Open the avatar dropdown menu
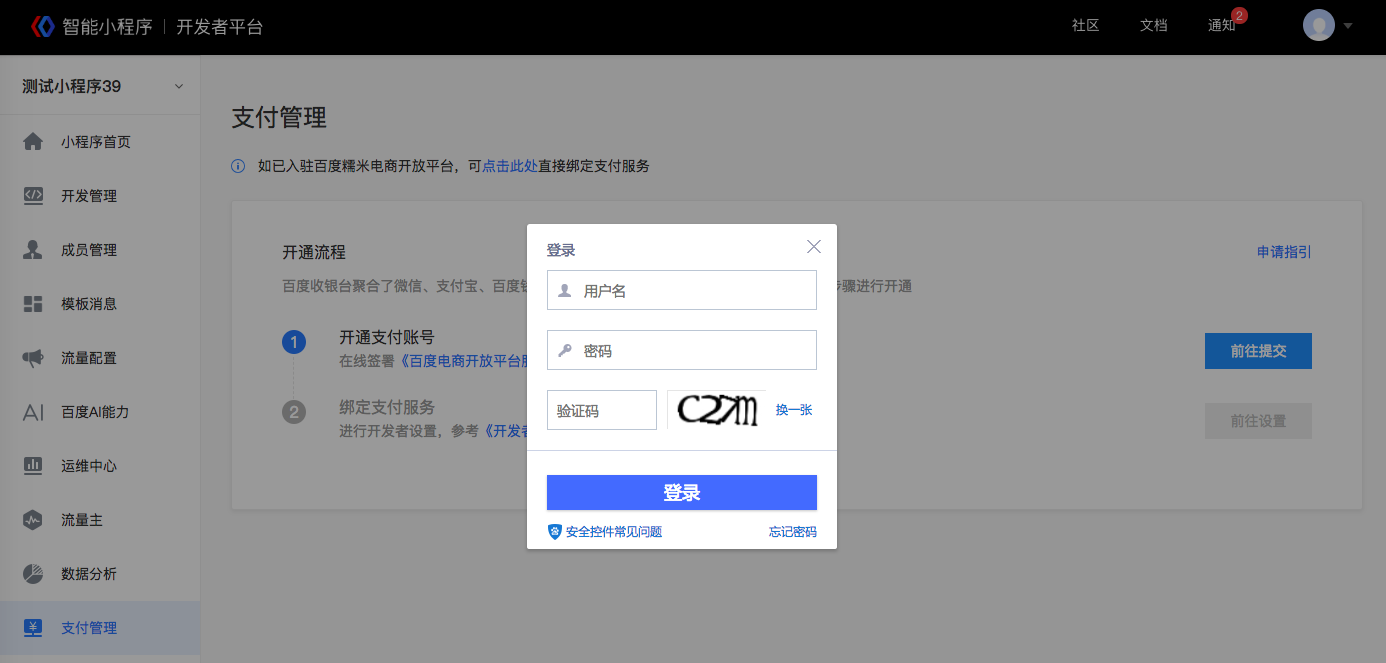 pyautogui.click(x=1318, y=25)
